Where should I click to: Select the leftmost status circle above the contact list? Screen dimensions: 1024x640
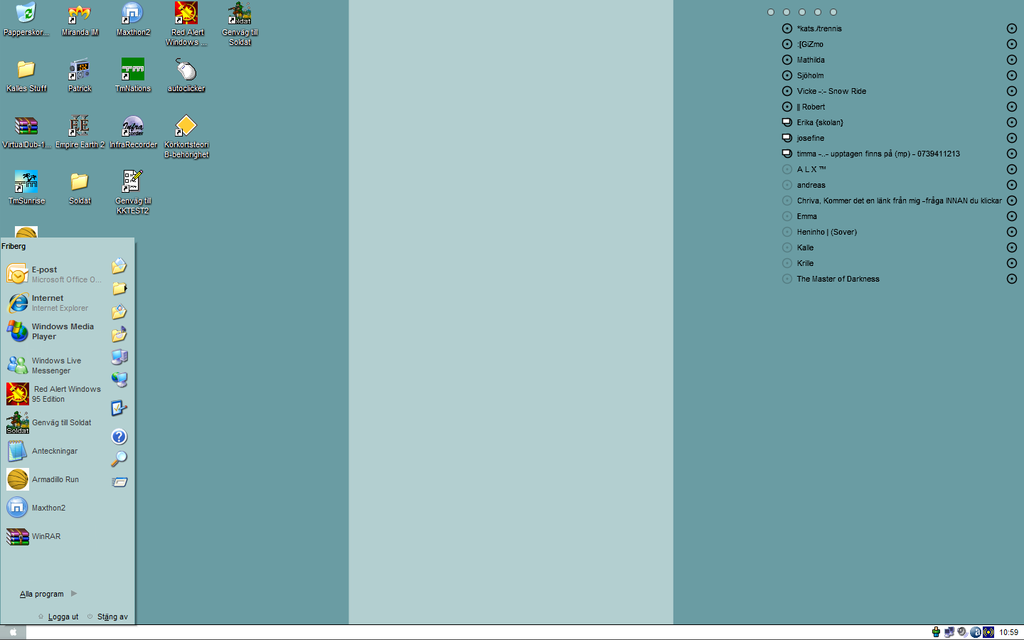(x=770, y=12)
